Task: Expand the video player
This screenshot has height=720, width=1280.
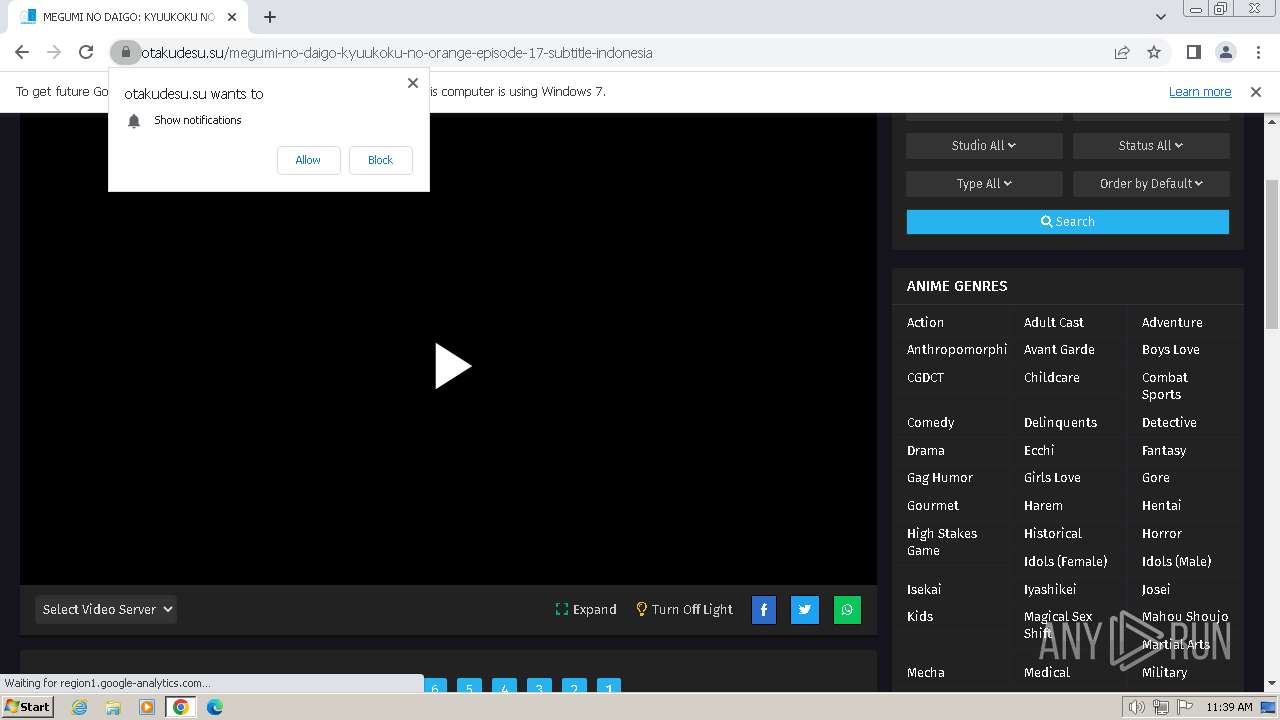Action: tap(586, 609)
